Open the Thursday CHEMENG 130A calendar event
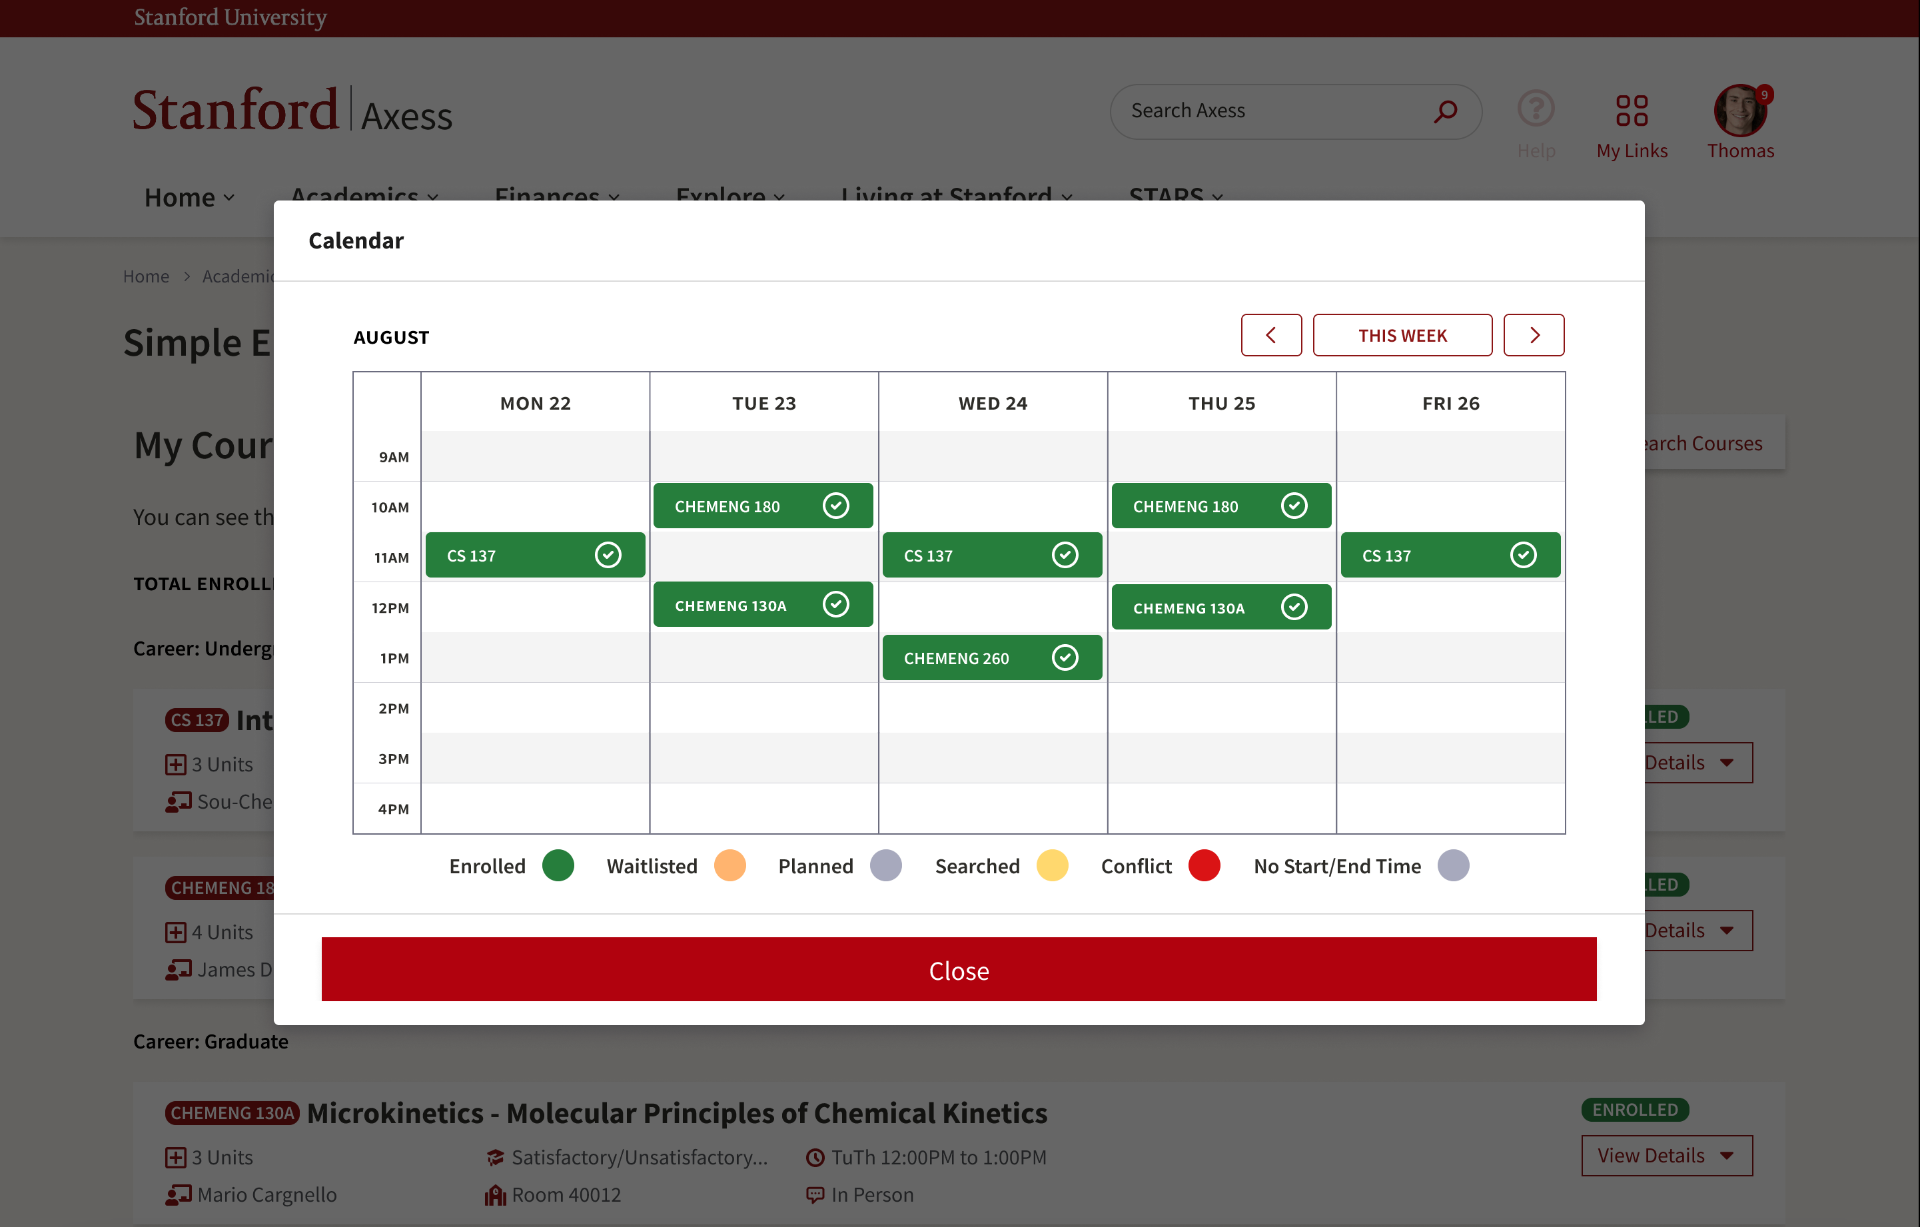Viewport: 1920px width, 1227px height. tap(1221, 607)
